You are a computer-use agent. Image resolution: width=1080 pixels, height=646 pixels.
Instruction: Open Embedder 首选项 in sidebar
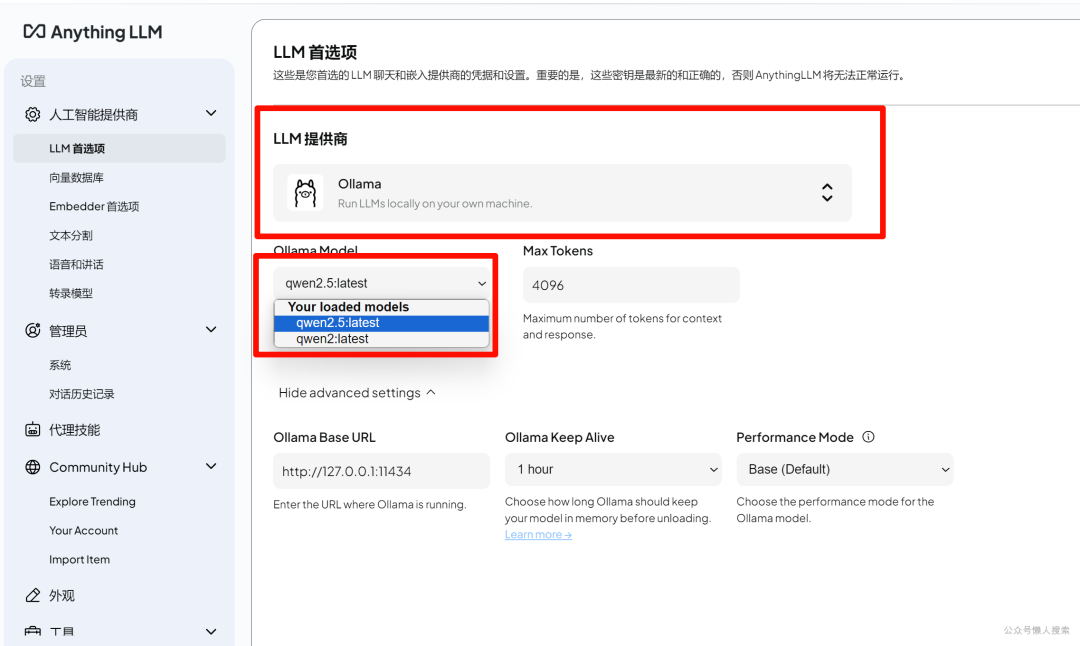94,207
